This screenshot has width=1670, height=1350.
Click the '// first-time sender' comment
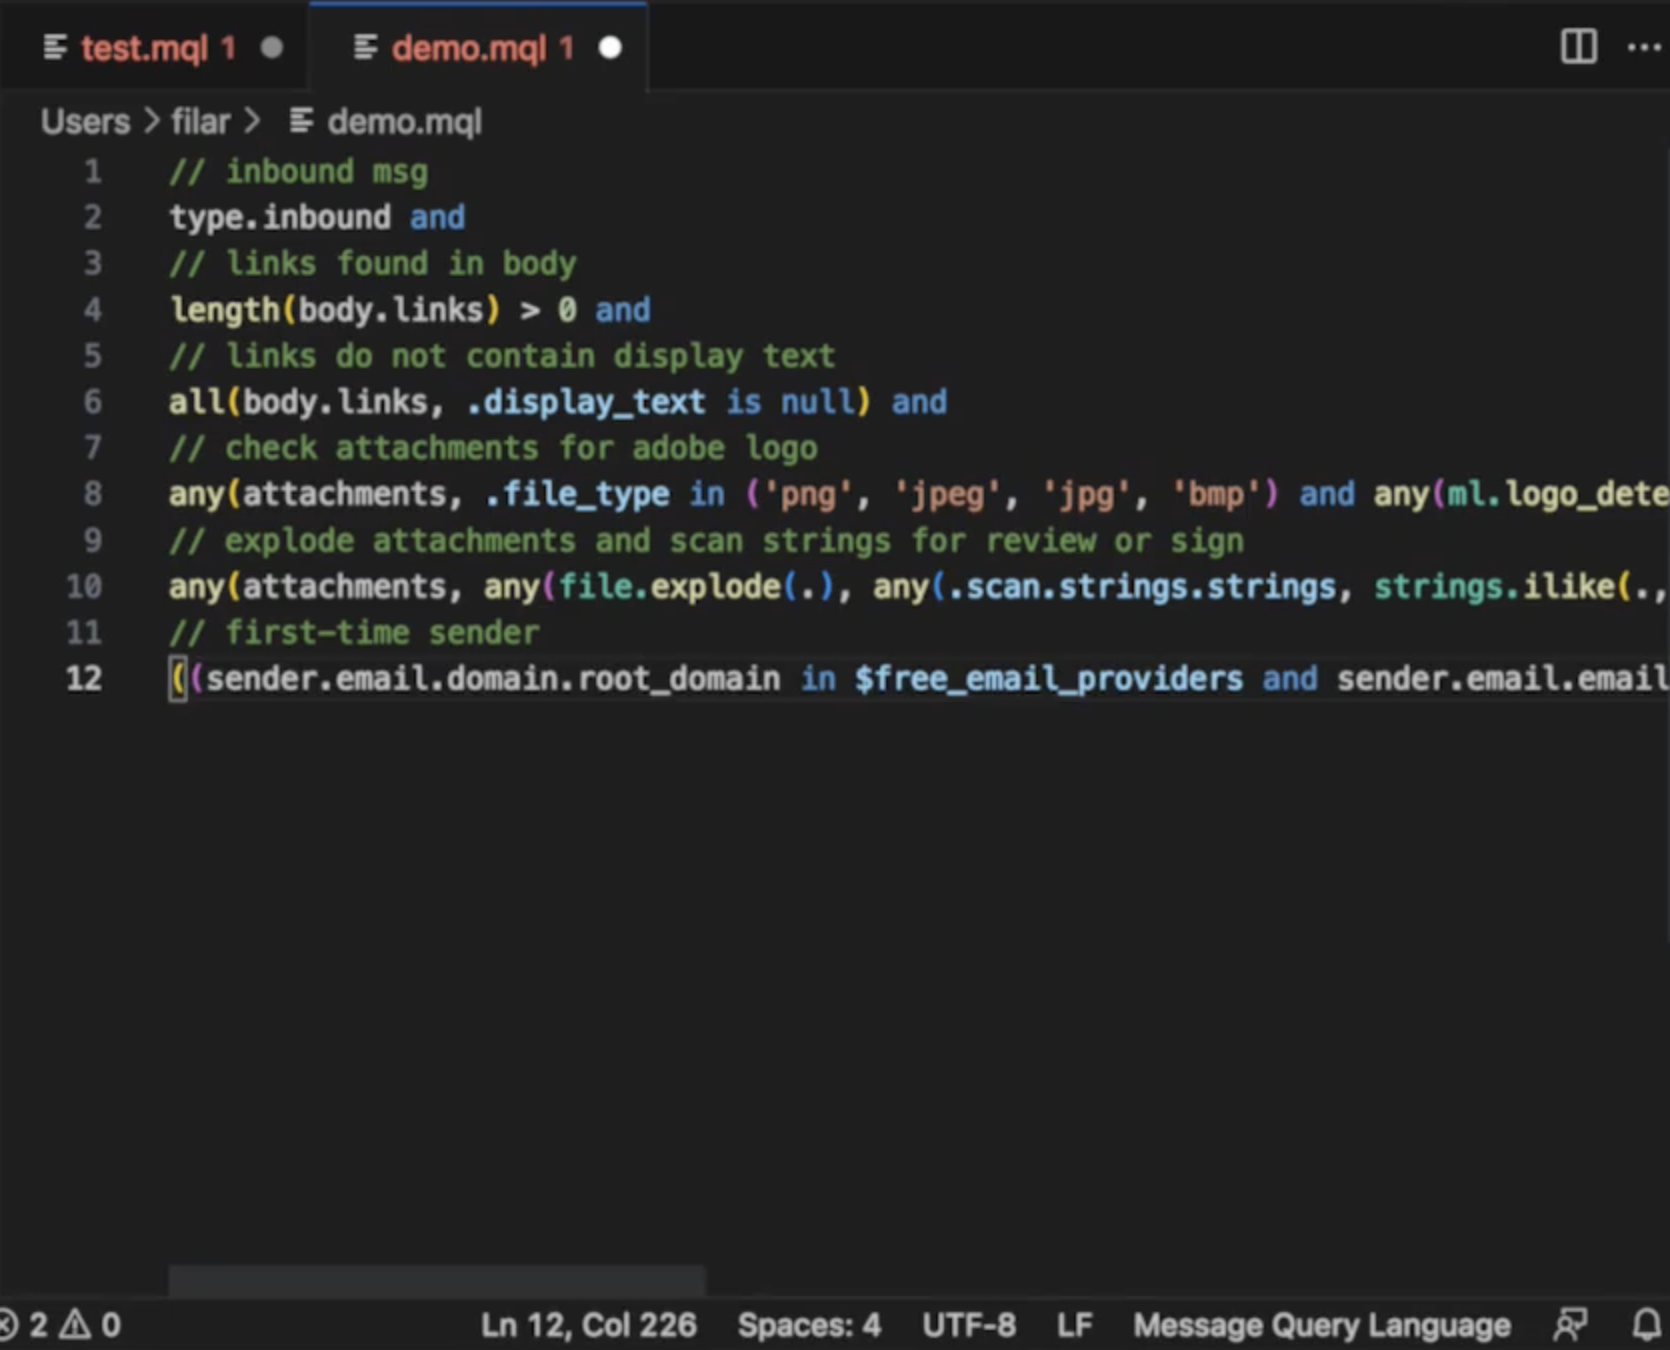pos(354,633)
